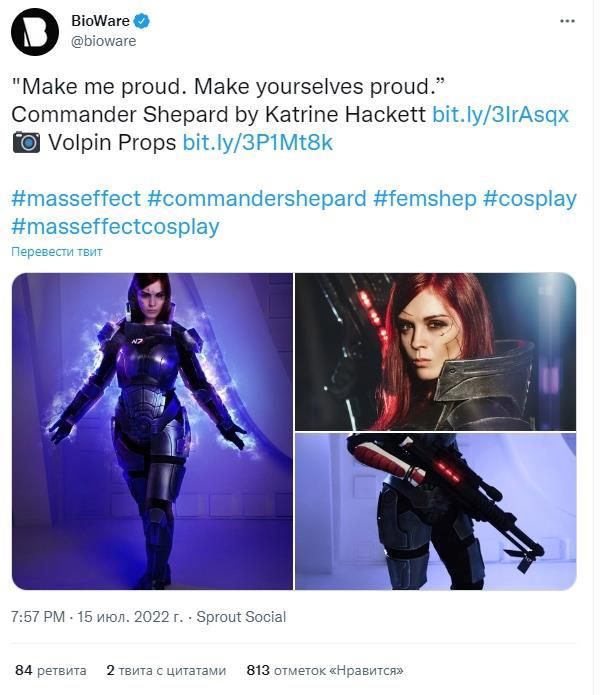Image resolution: width=615 pixels, height=695 pixels.
Task: Click the #masseffect hashtag
Action: tap(75, 198)
